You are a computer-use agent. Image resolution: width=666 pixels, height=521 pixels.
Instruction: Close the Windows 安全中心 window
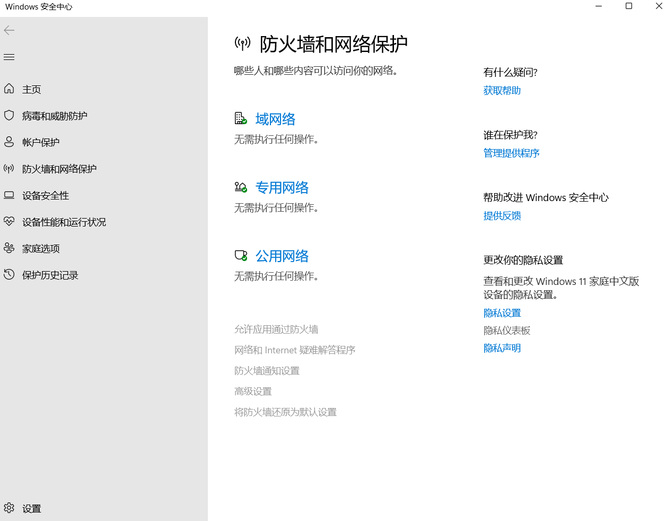click(x=658, y=6)
